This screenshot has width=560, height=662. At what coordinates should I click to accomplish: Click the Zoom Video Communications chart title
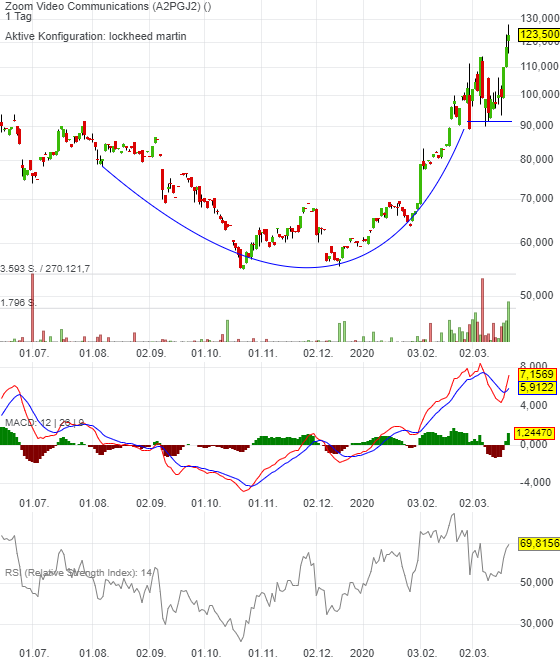coord(108,6)
